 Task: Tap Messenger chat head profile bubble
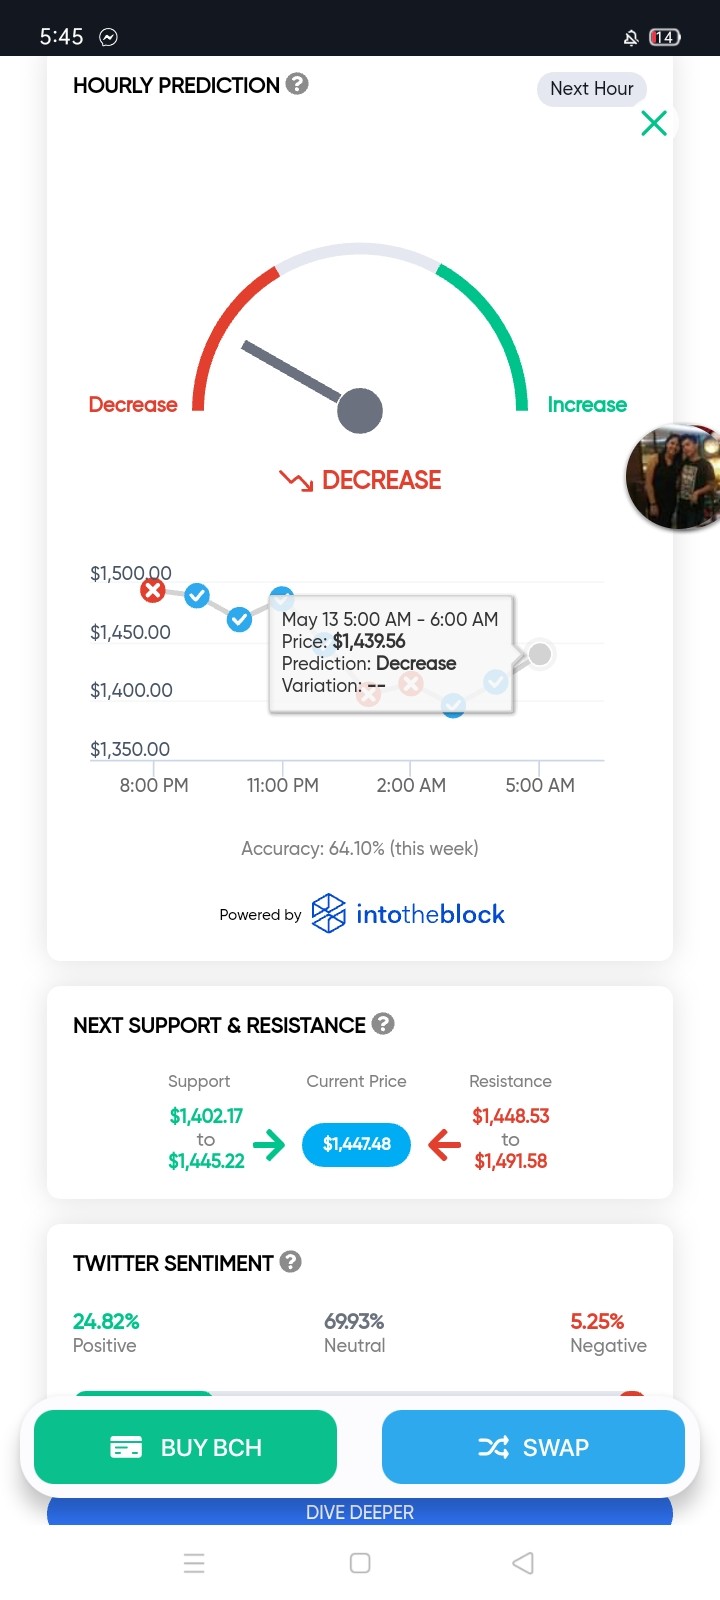673,477
